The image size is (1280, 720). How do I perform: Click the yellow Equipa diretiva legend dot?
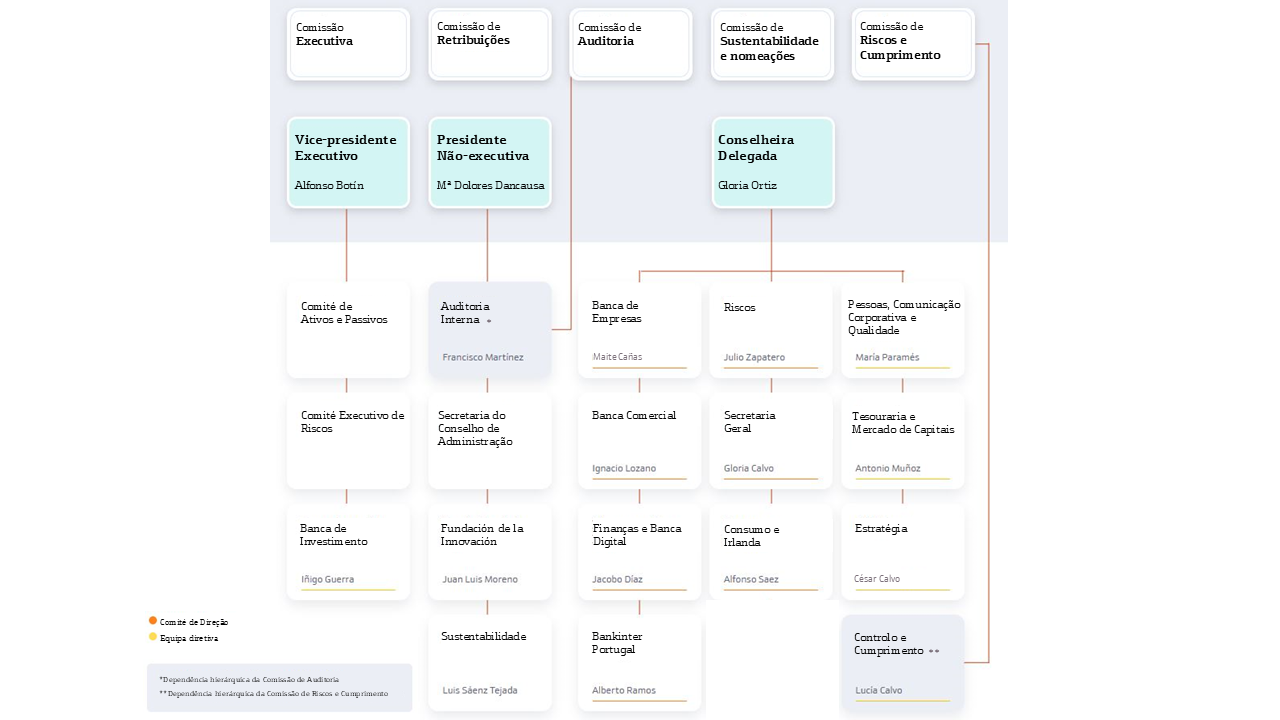tap(153, 637)
